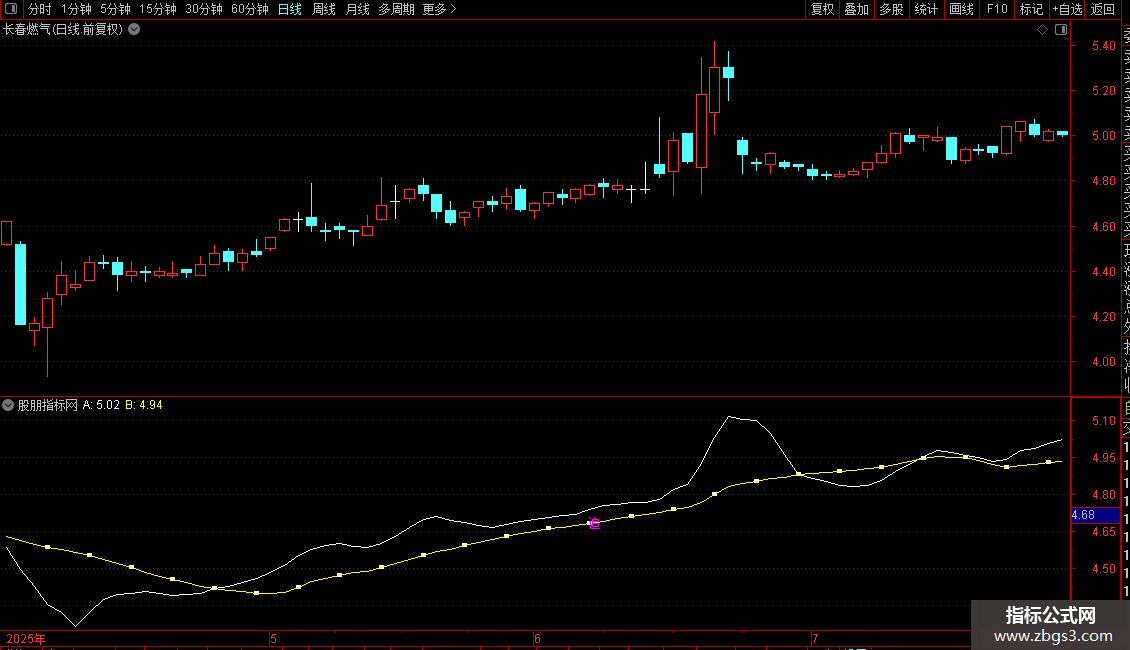The height and width of the screenshot is (650, 1130).
Task: Click the 标记 mark button
Action: [1031, 9]
